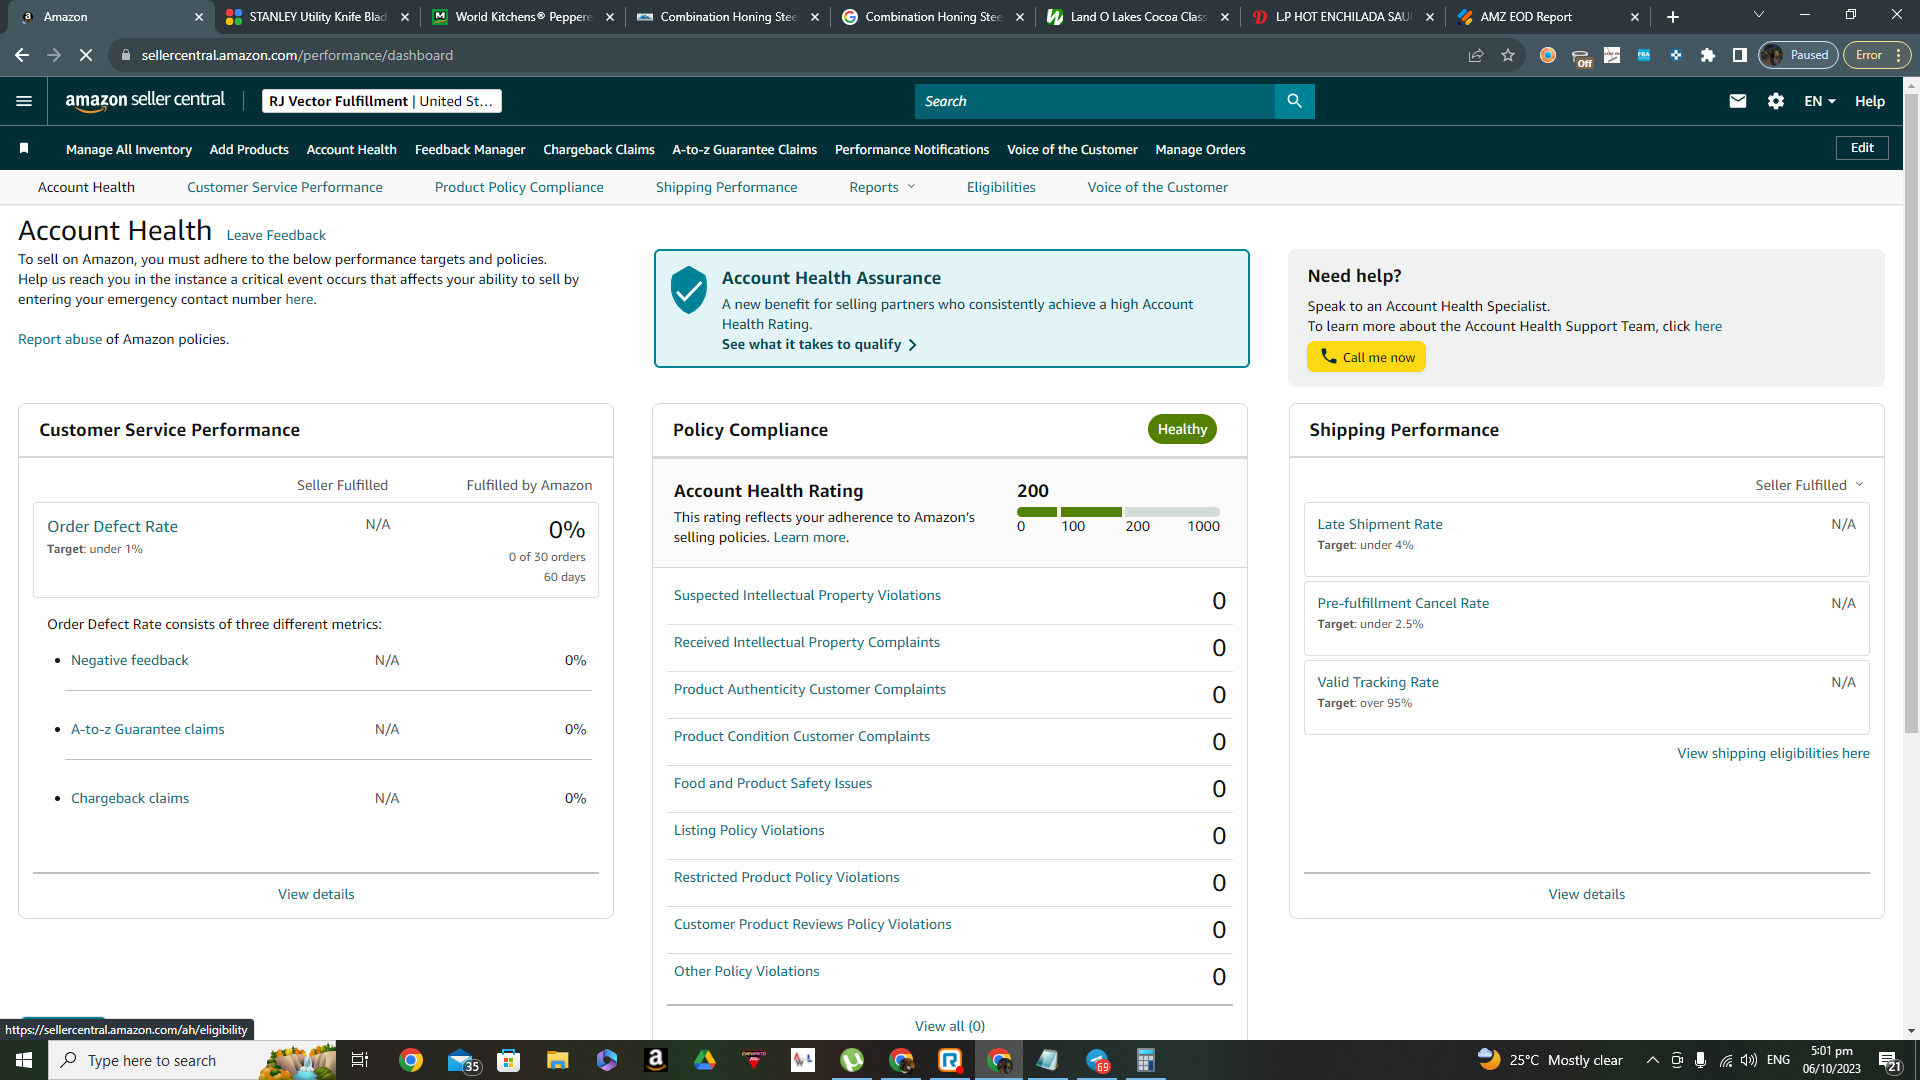This screenshot has height=1080, width=1920.
Task: Click View shipping eligibilities here link
Action: (1773, 753)
